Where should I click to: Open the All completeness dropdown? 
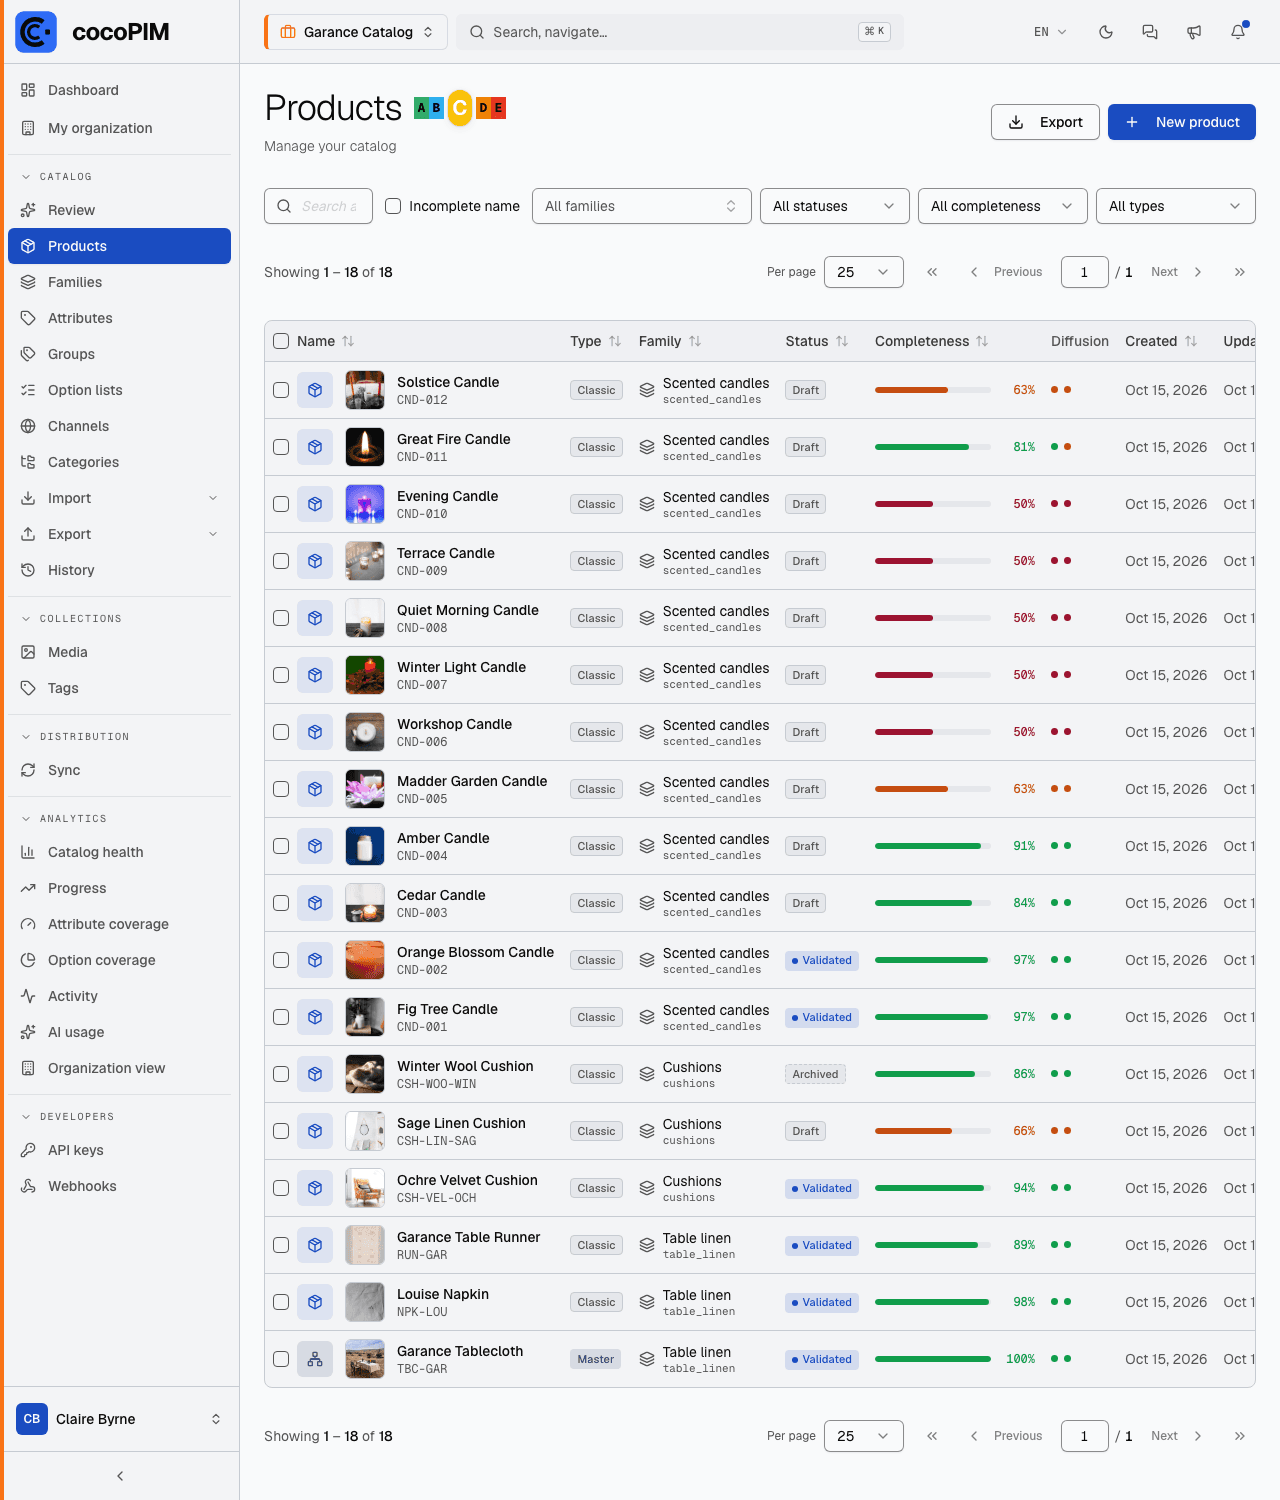pos(1003,206)
